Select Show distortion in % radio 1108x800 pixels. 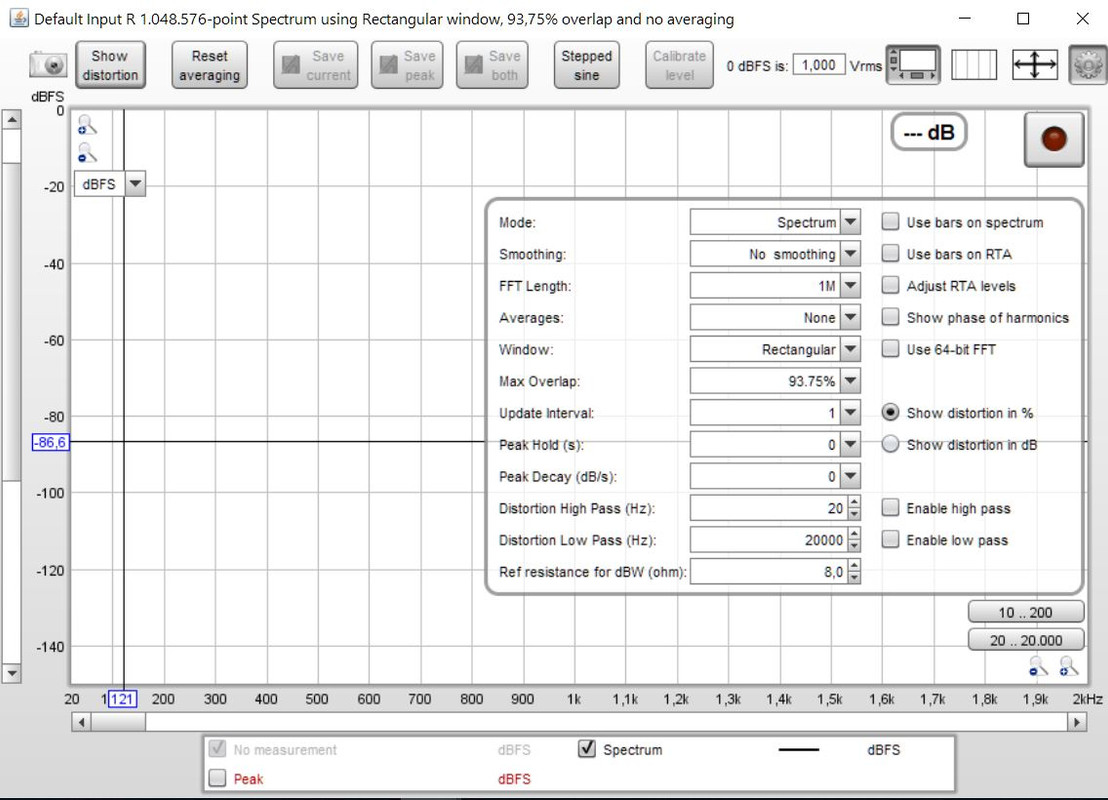coord(890,413)
